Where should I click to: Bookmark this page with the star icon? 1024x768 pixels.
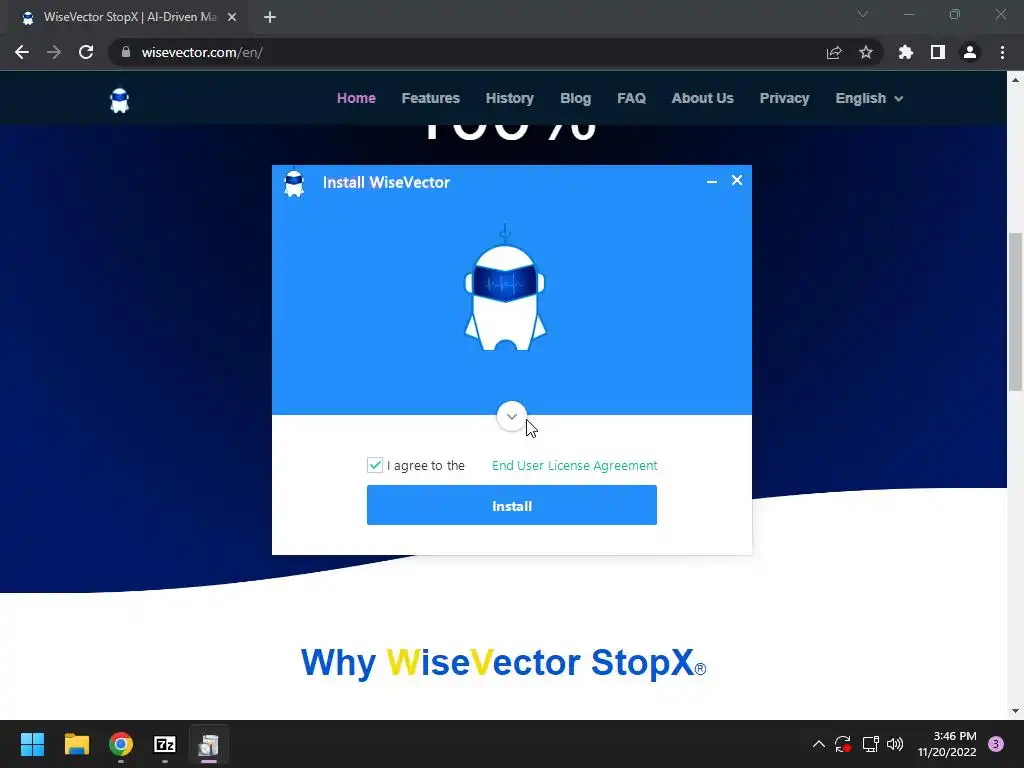point(865,52)
